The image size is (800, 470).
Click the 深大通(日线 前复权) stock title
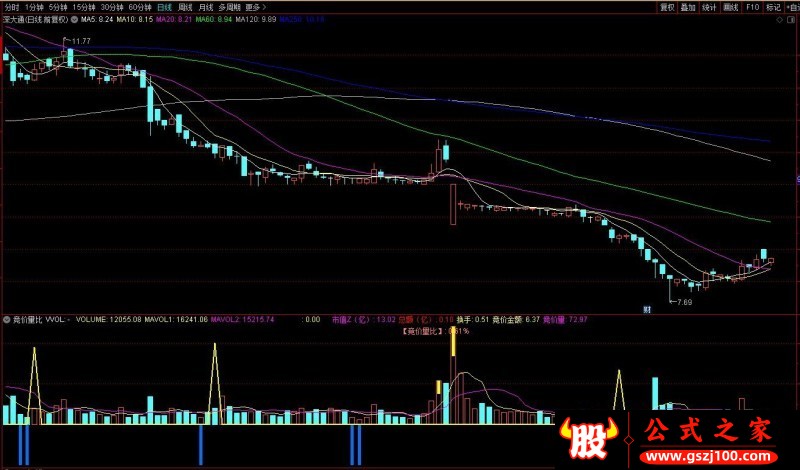pos(36,20)
